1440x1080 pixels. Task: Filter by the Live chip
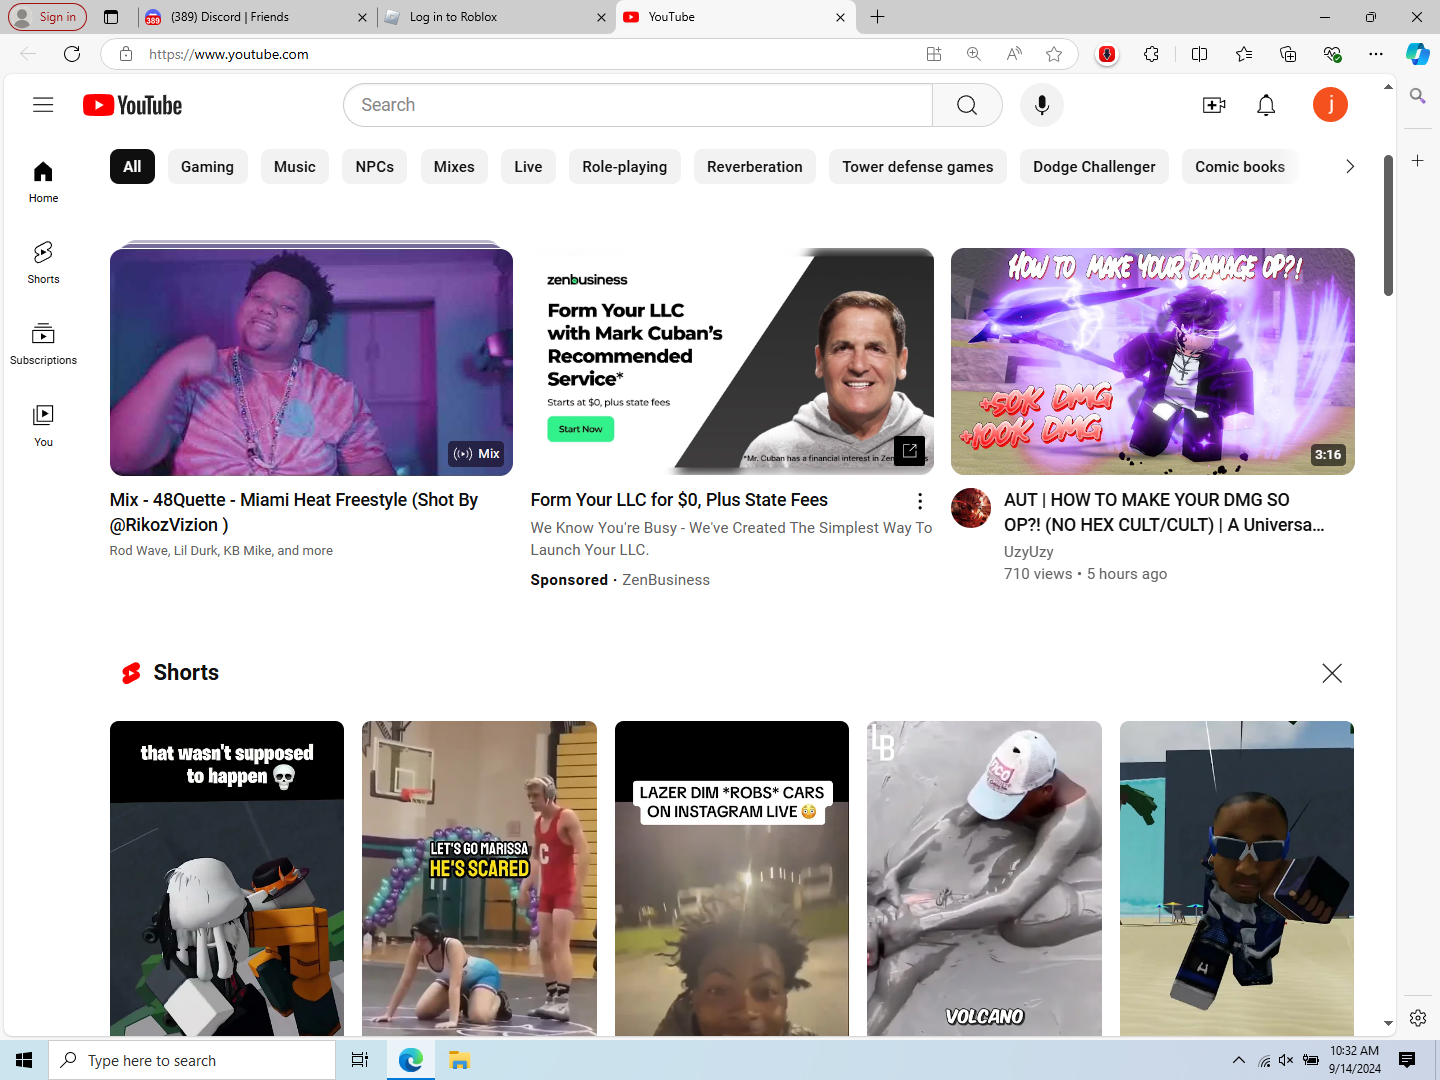528,167
